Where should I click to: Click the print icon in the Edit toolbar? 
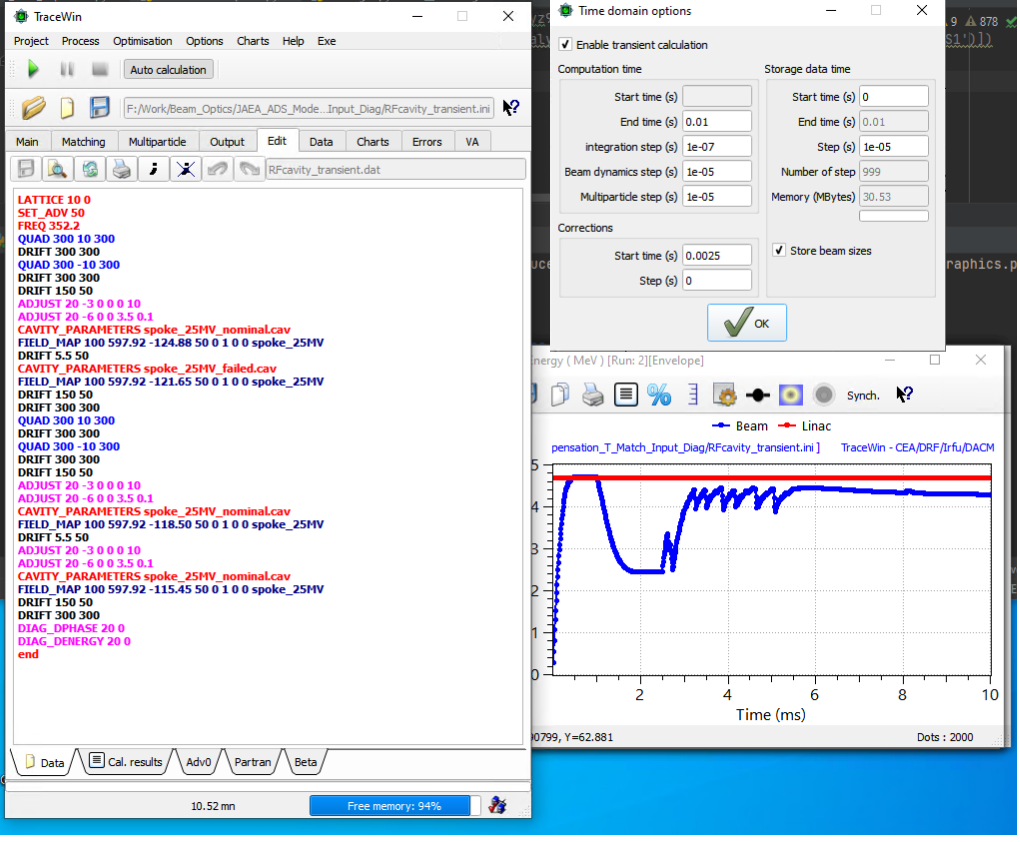point(121,169)
